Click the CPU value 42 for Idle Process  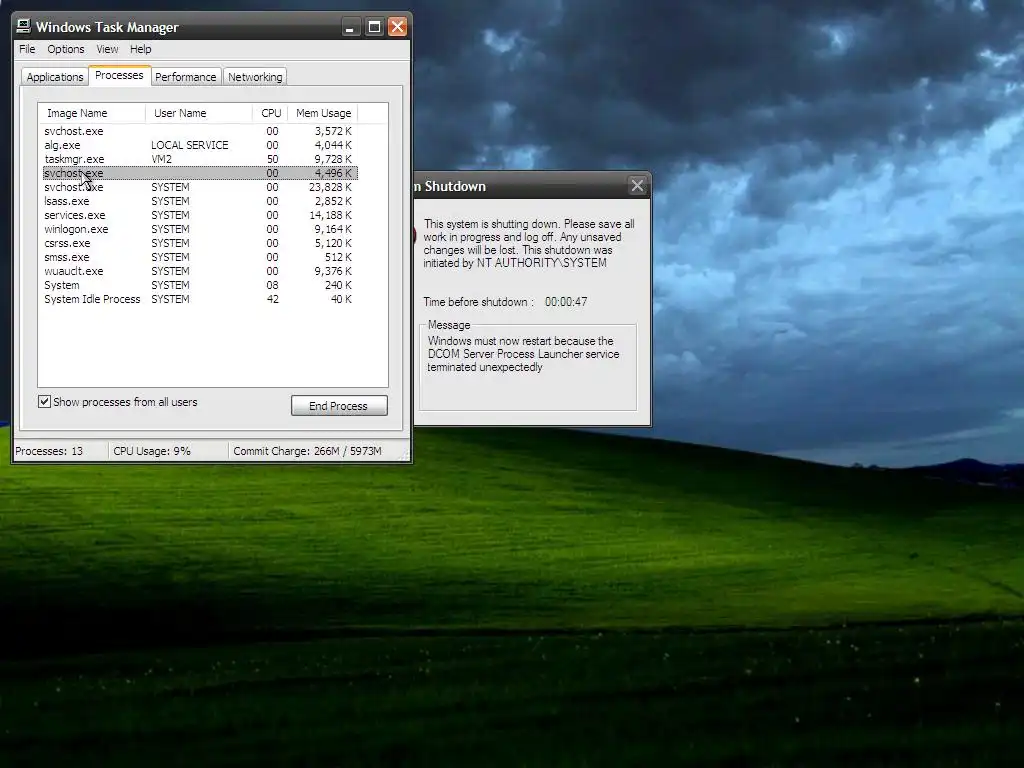(272, 299)
